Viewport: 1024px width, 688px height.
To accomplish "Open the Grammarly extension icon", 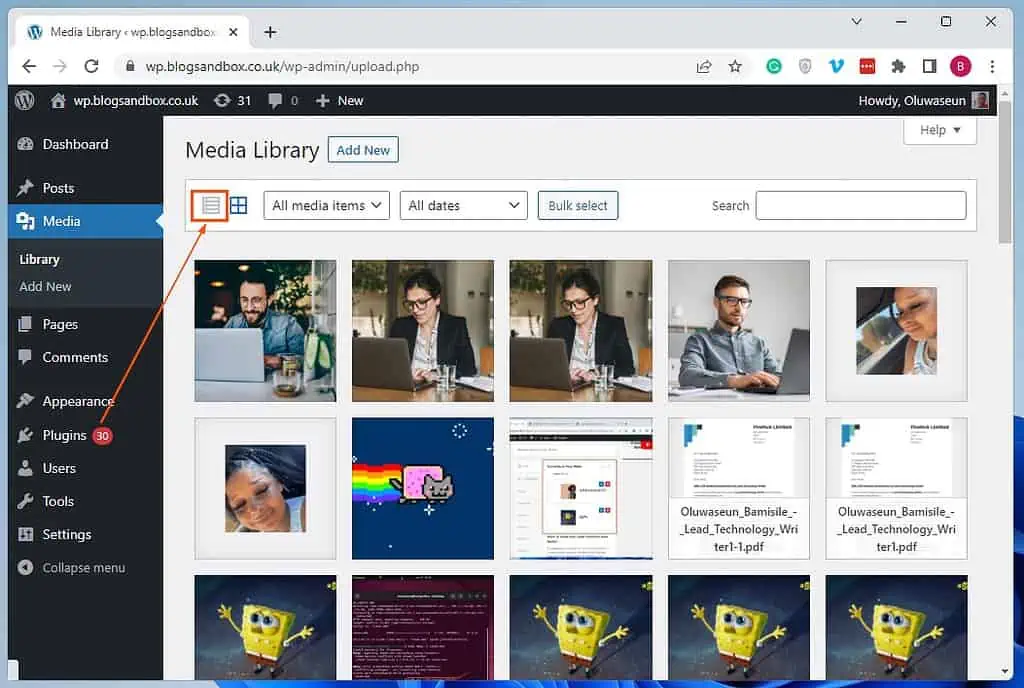I will tap(774, 66).
